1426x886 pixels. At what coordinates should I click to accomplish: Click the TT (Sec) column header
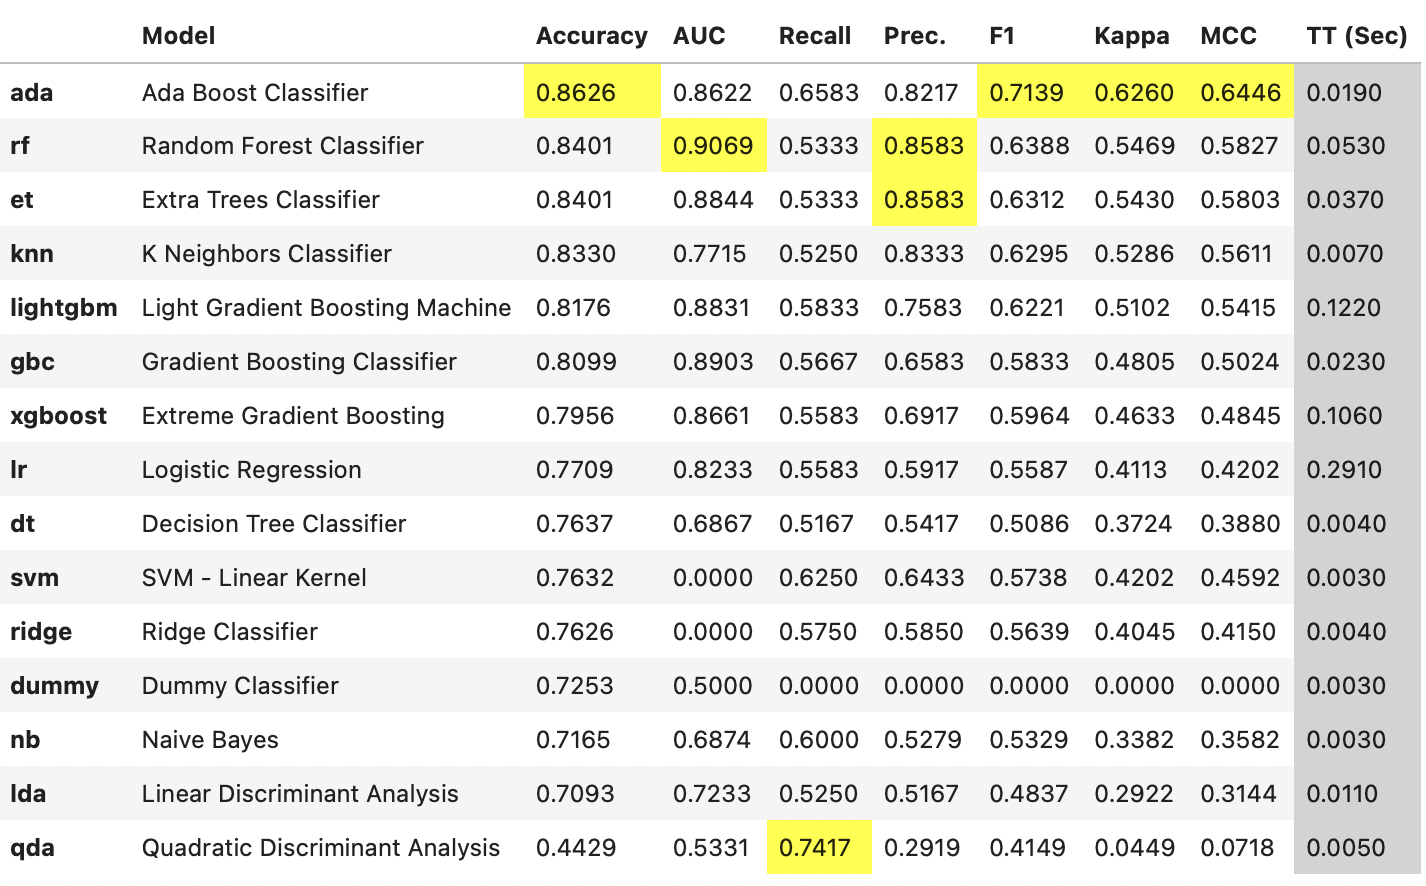(1356, 36)
